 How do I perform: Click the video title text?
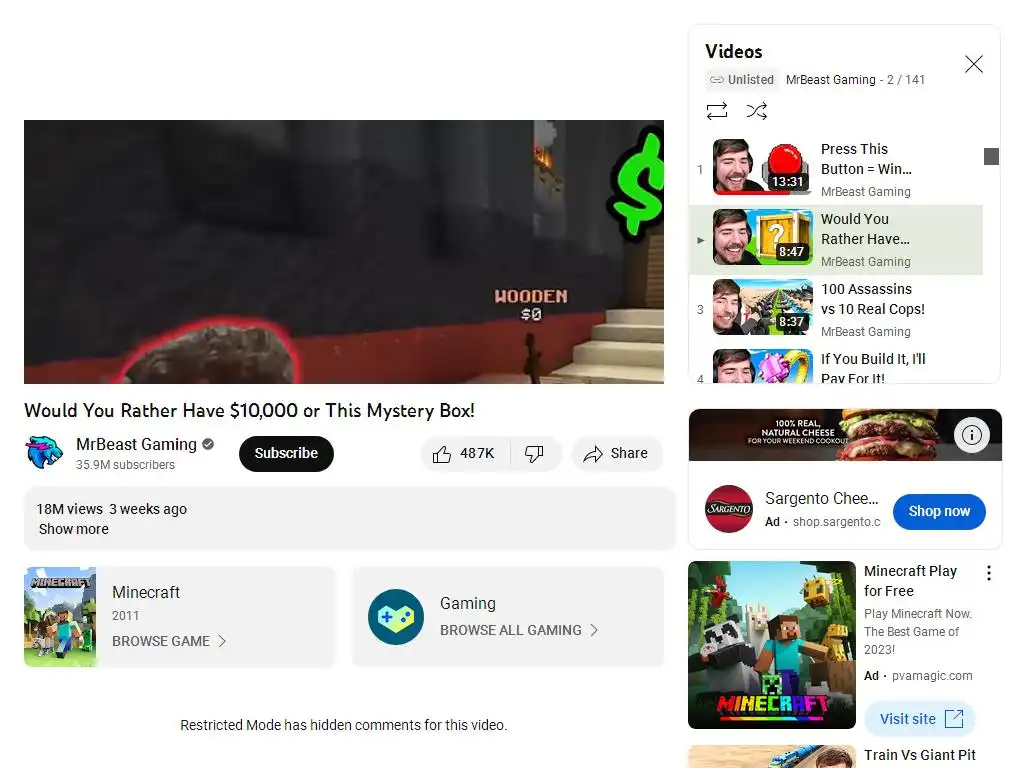pyautogui.click(x=249, y=411)
